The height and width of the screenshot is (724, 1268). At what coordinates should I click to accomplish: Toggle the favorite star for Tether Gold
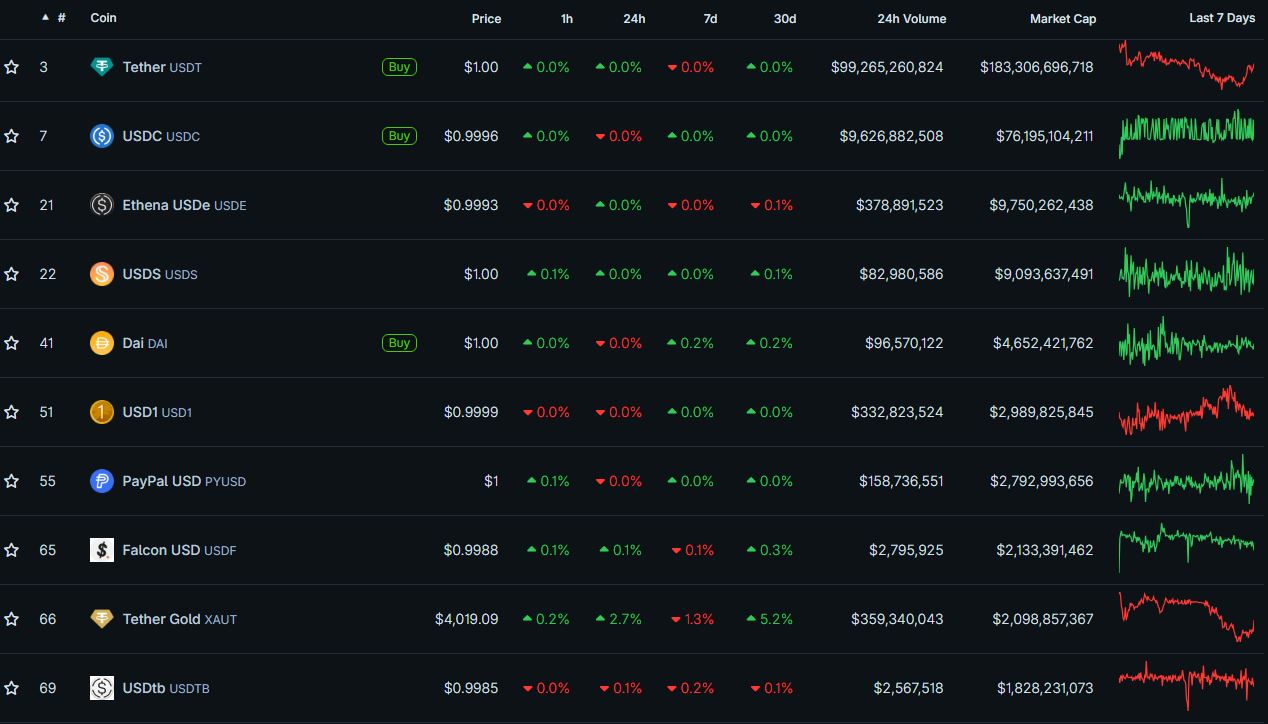click(12, 618)
